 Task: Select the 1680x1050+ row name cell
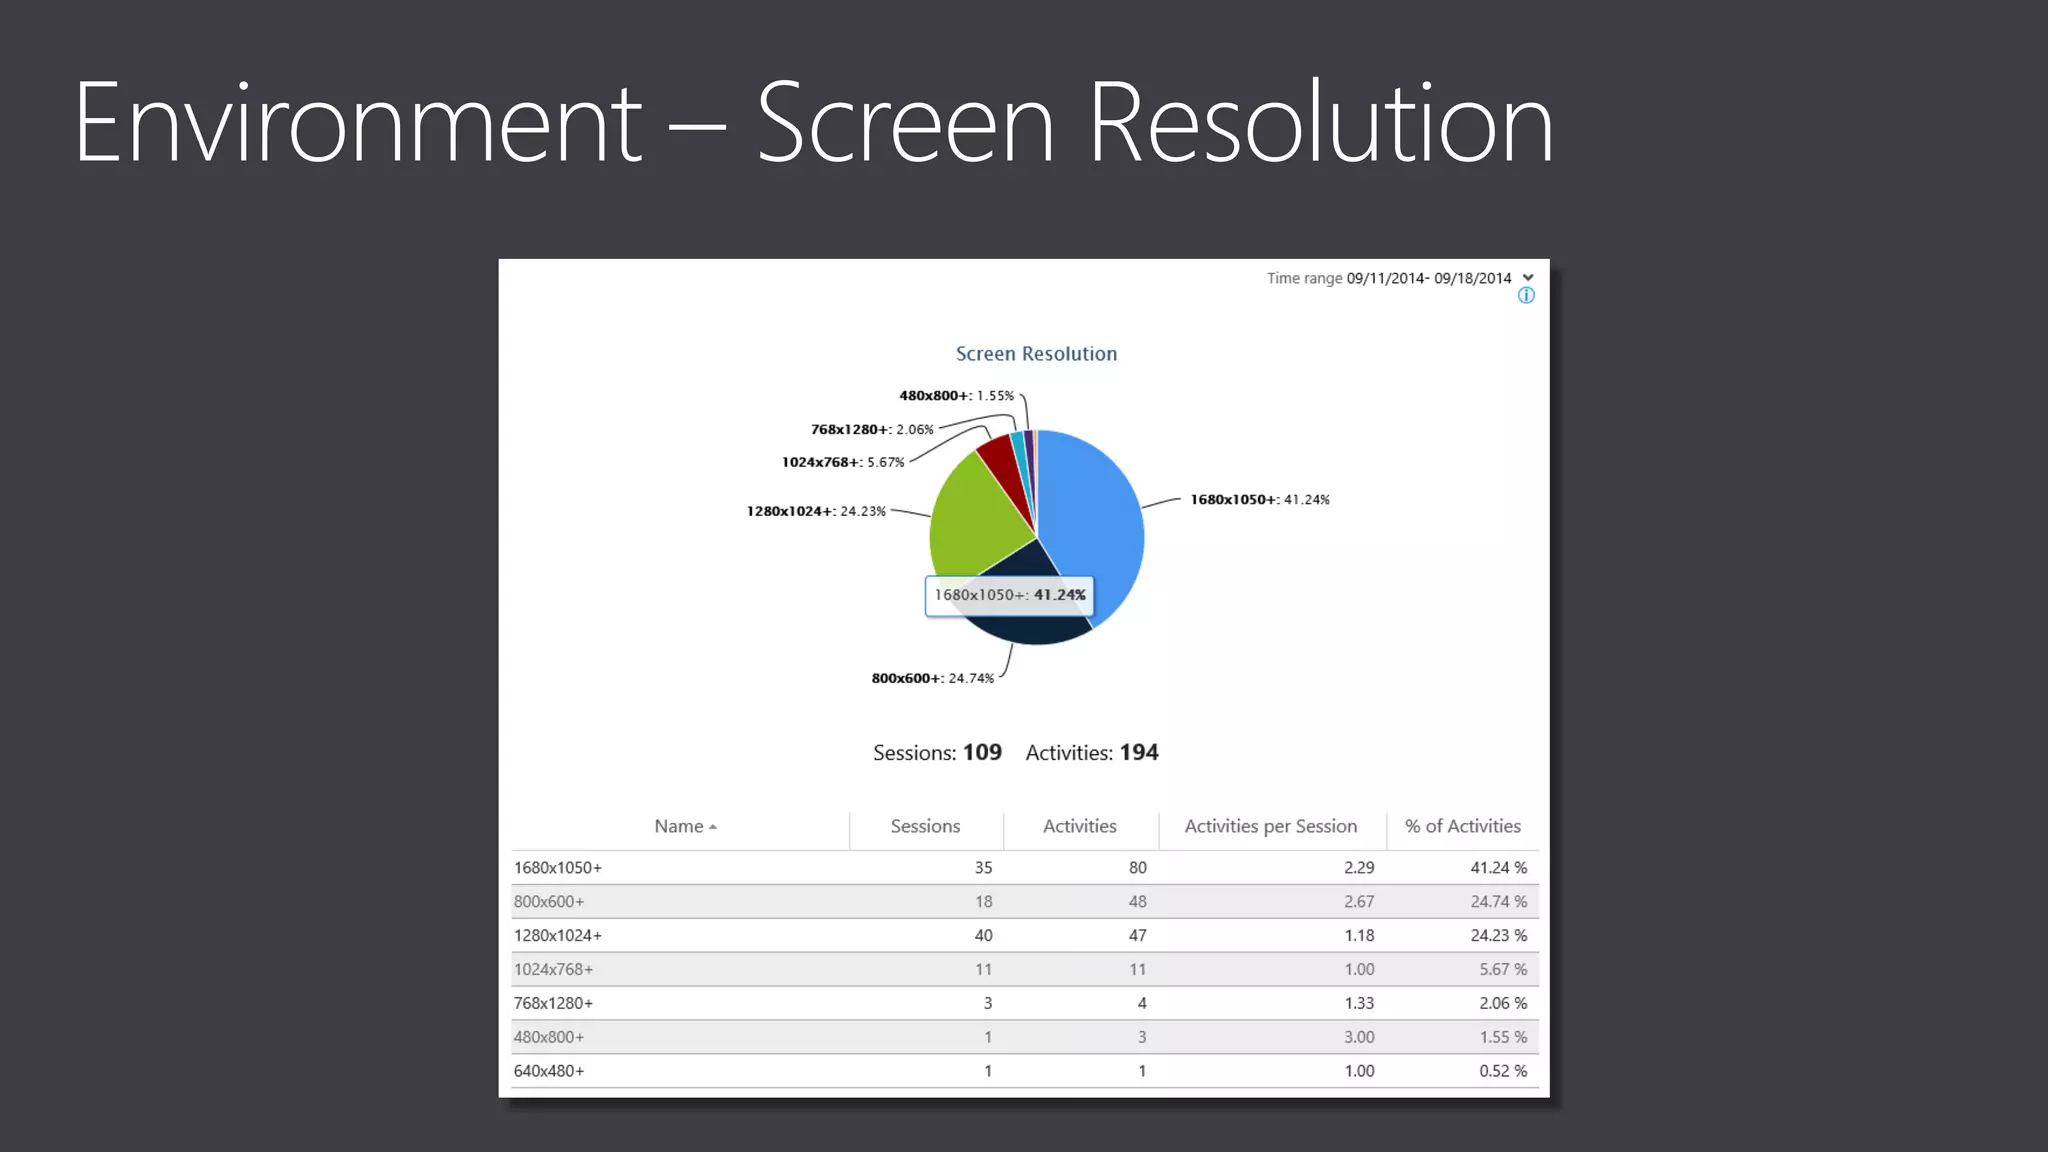click(x=558, y=867)
